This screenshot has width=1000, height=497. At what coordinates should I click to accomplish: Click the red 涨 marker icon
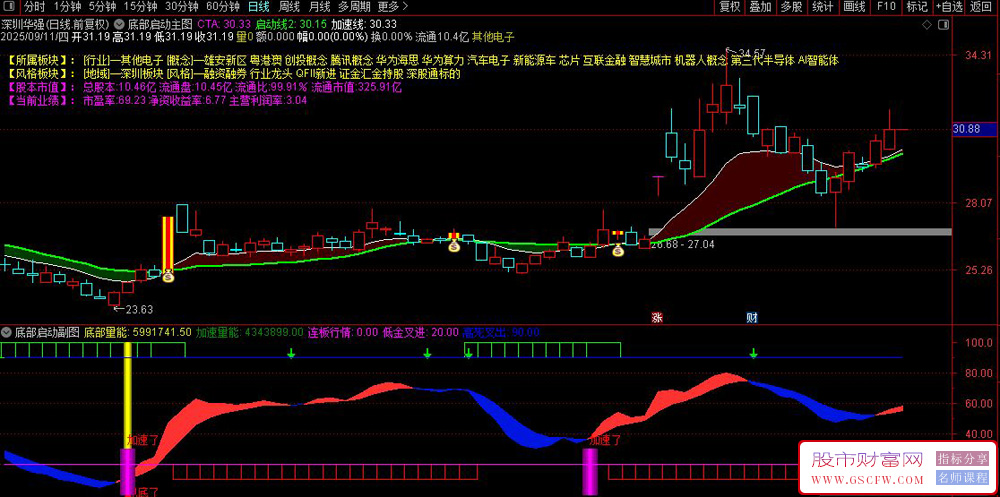[657, 317]
